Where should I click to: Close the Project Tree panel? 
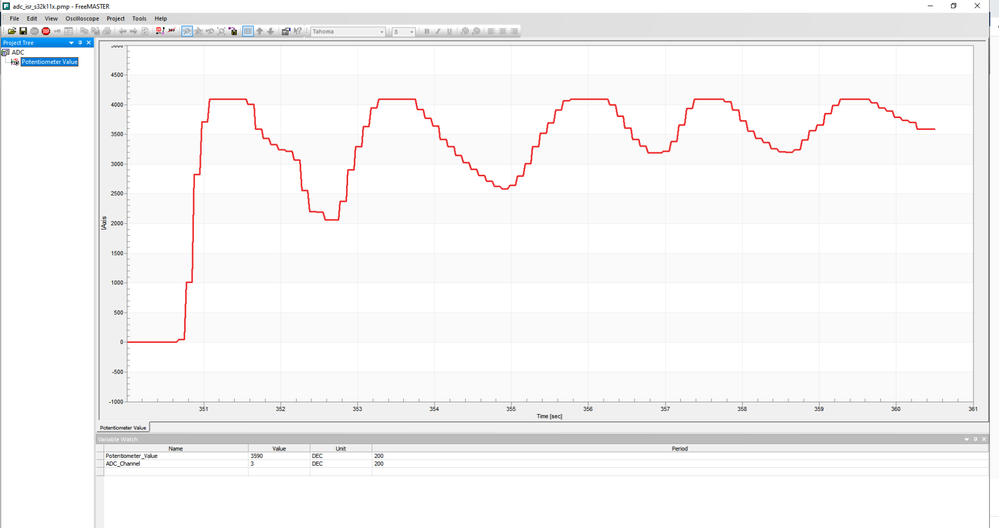point(89,43)
